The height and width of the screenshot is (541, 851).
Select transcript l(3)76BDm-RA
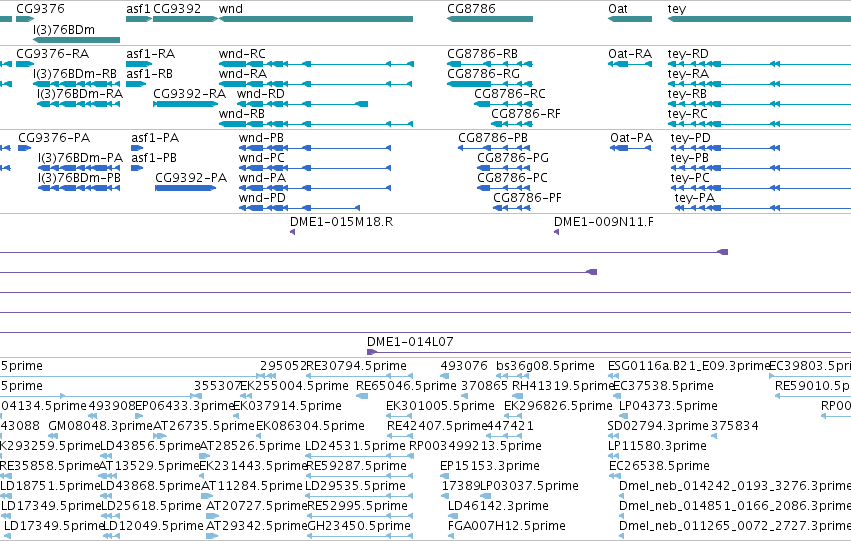[x=80, y=94]
